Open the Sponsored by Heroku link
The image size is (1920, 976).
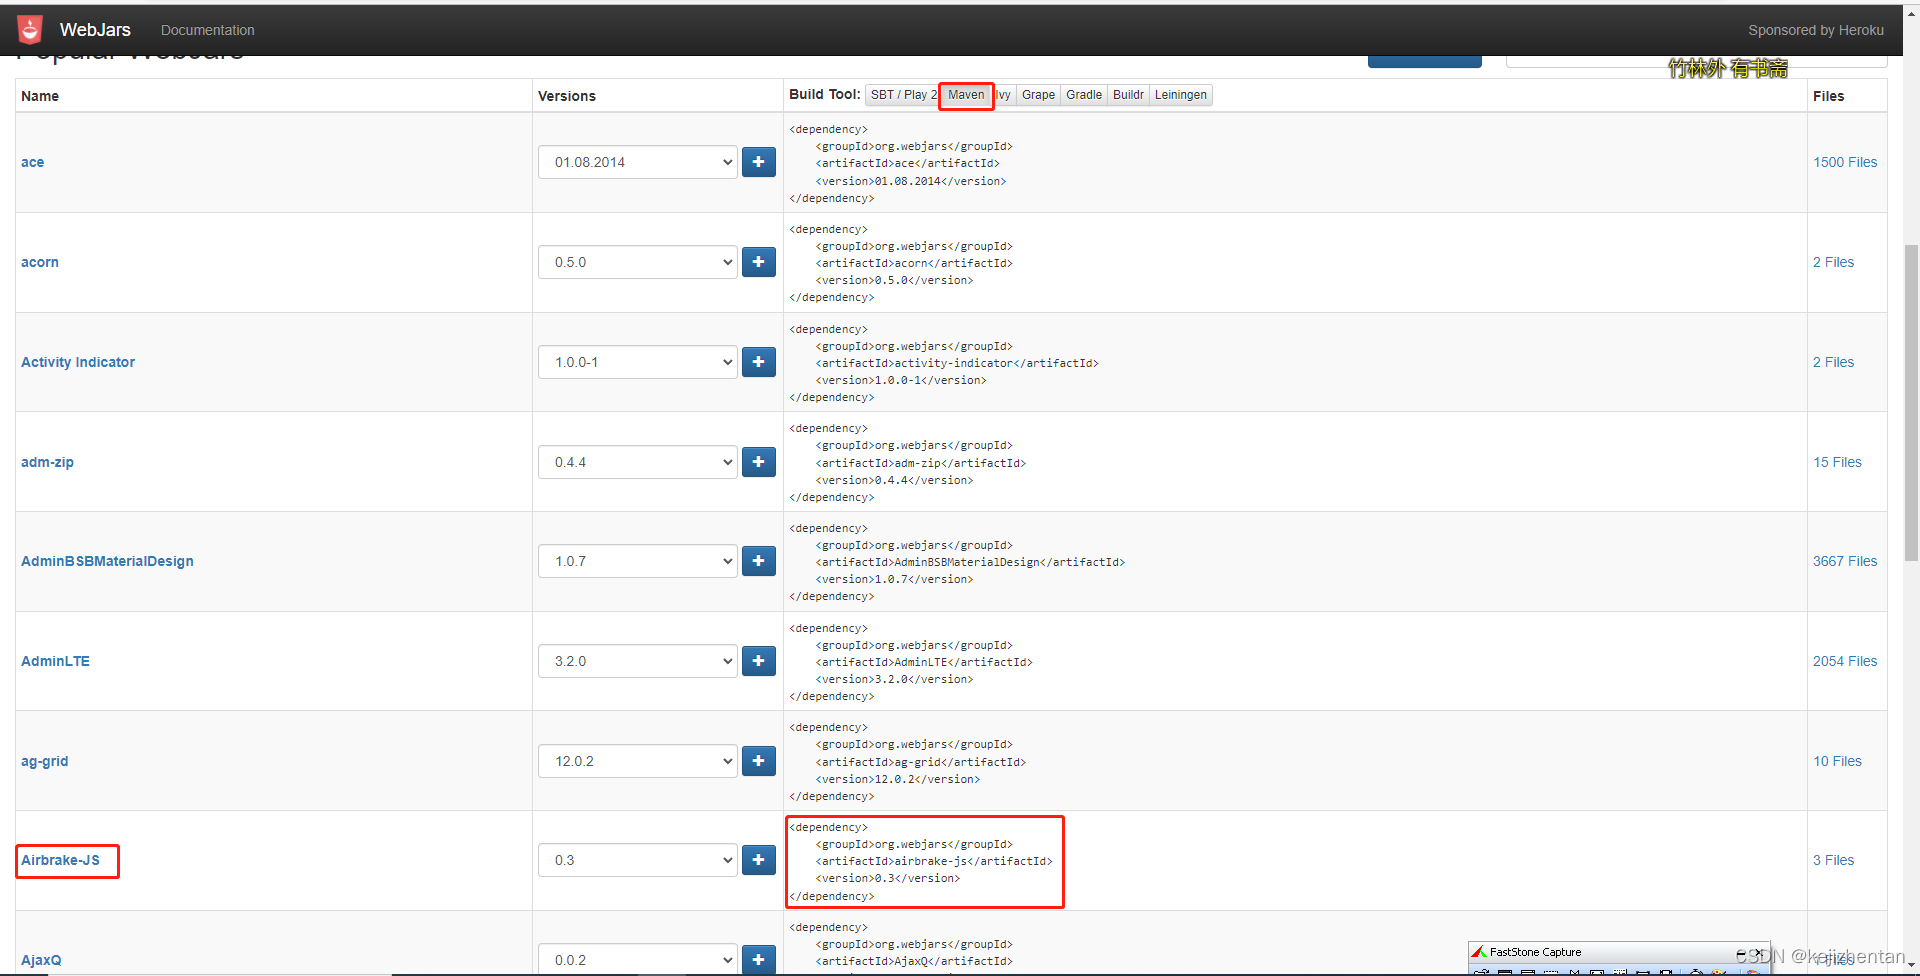[x=1816, y=30]
